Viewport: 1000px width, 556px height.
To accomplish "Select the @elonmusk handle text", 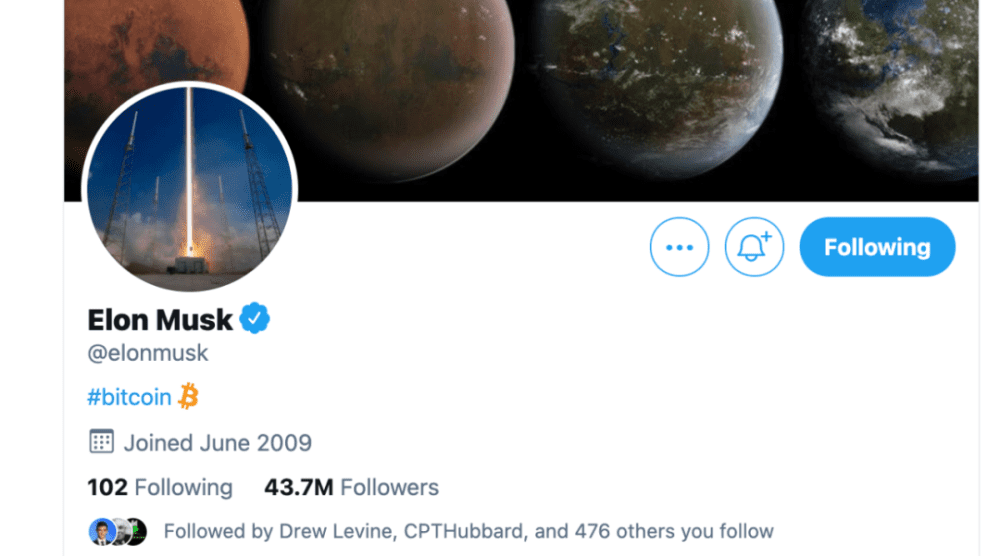I will [x=148, y=354].
